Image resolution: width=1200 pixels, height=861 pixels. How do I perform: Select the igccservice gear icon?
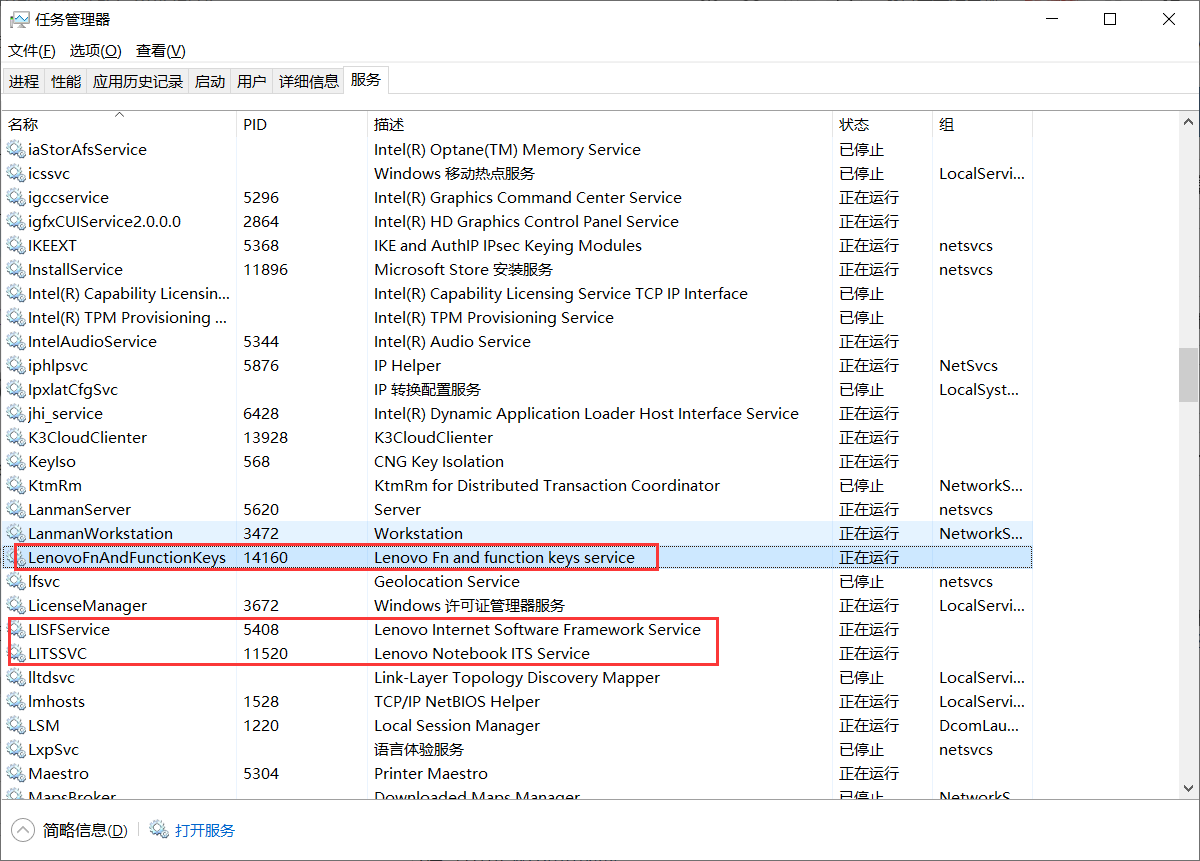pos(16,198)
